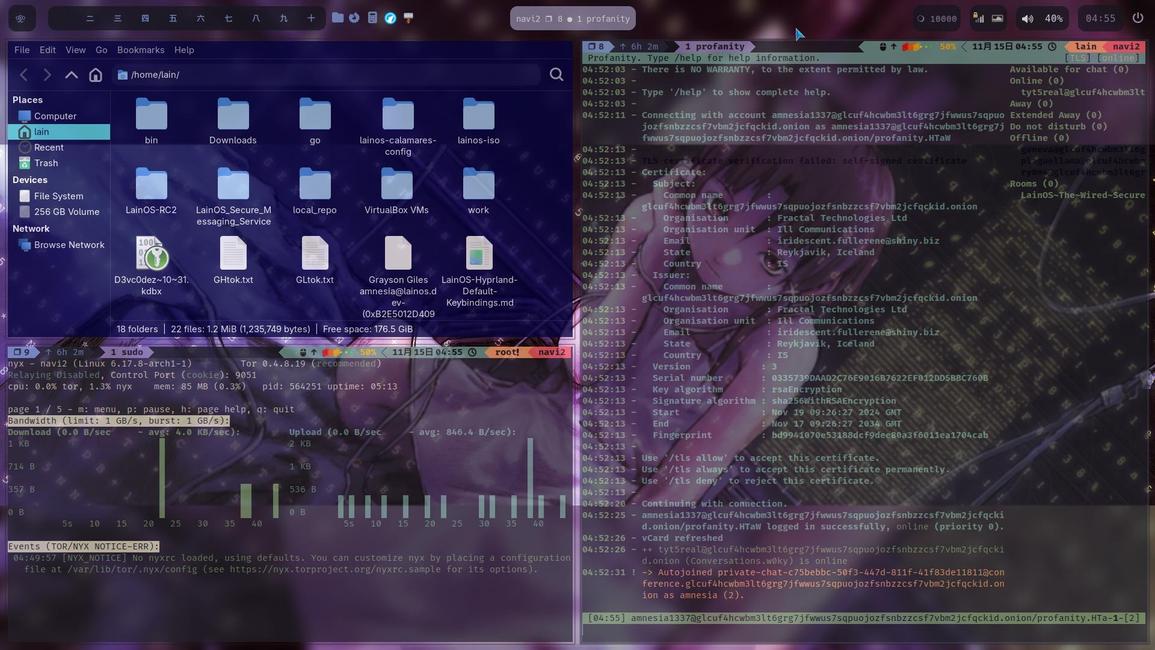
Task: Open the file manager icon in top bar
Action: point(338,17)
